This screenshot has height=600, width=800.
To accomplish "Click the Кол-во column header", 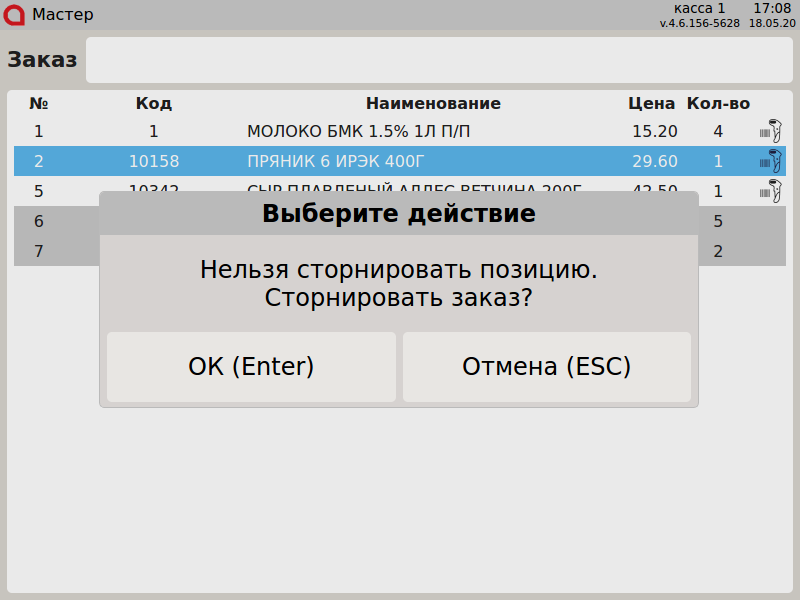I will pyautogui.click(x=718, y=103).
